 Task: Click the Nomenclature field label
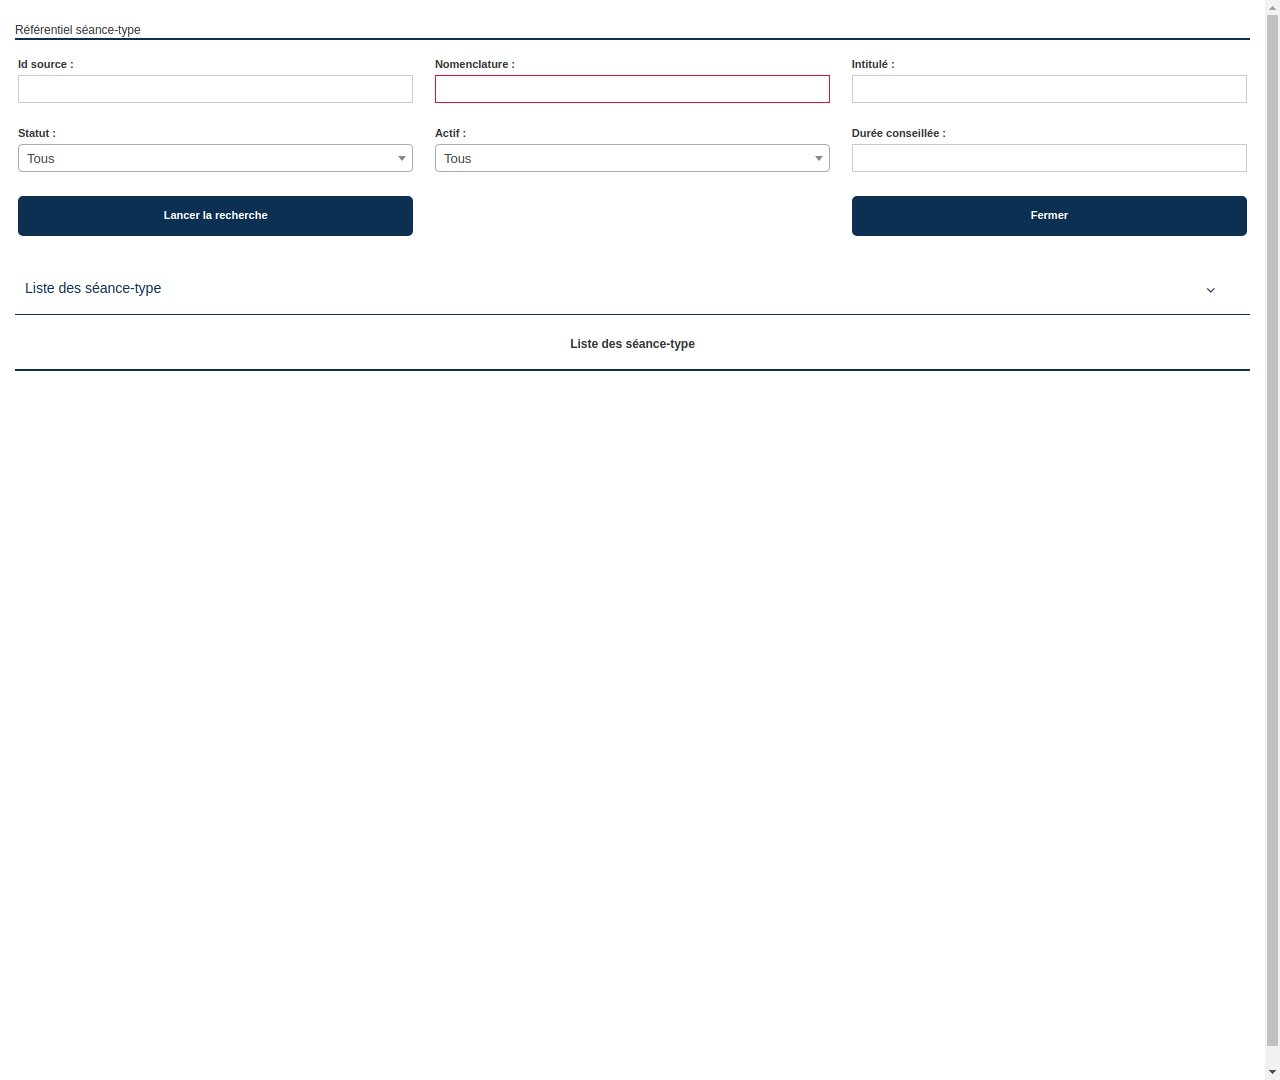[474, 64]
